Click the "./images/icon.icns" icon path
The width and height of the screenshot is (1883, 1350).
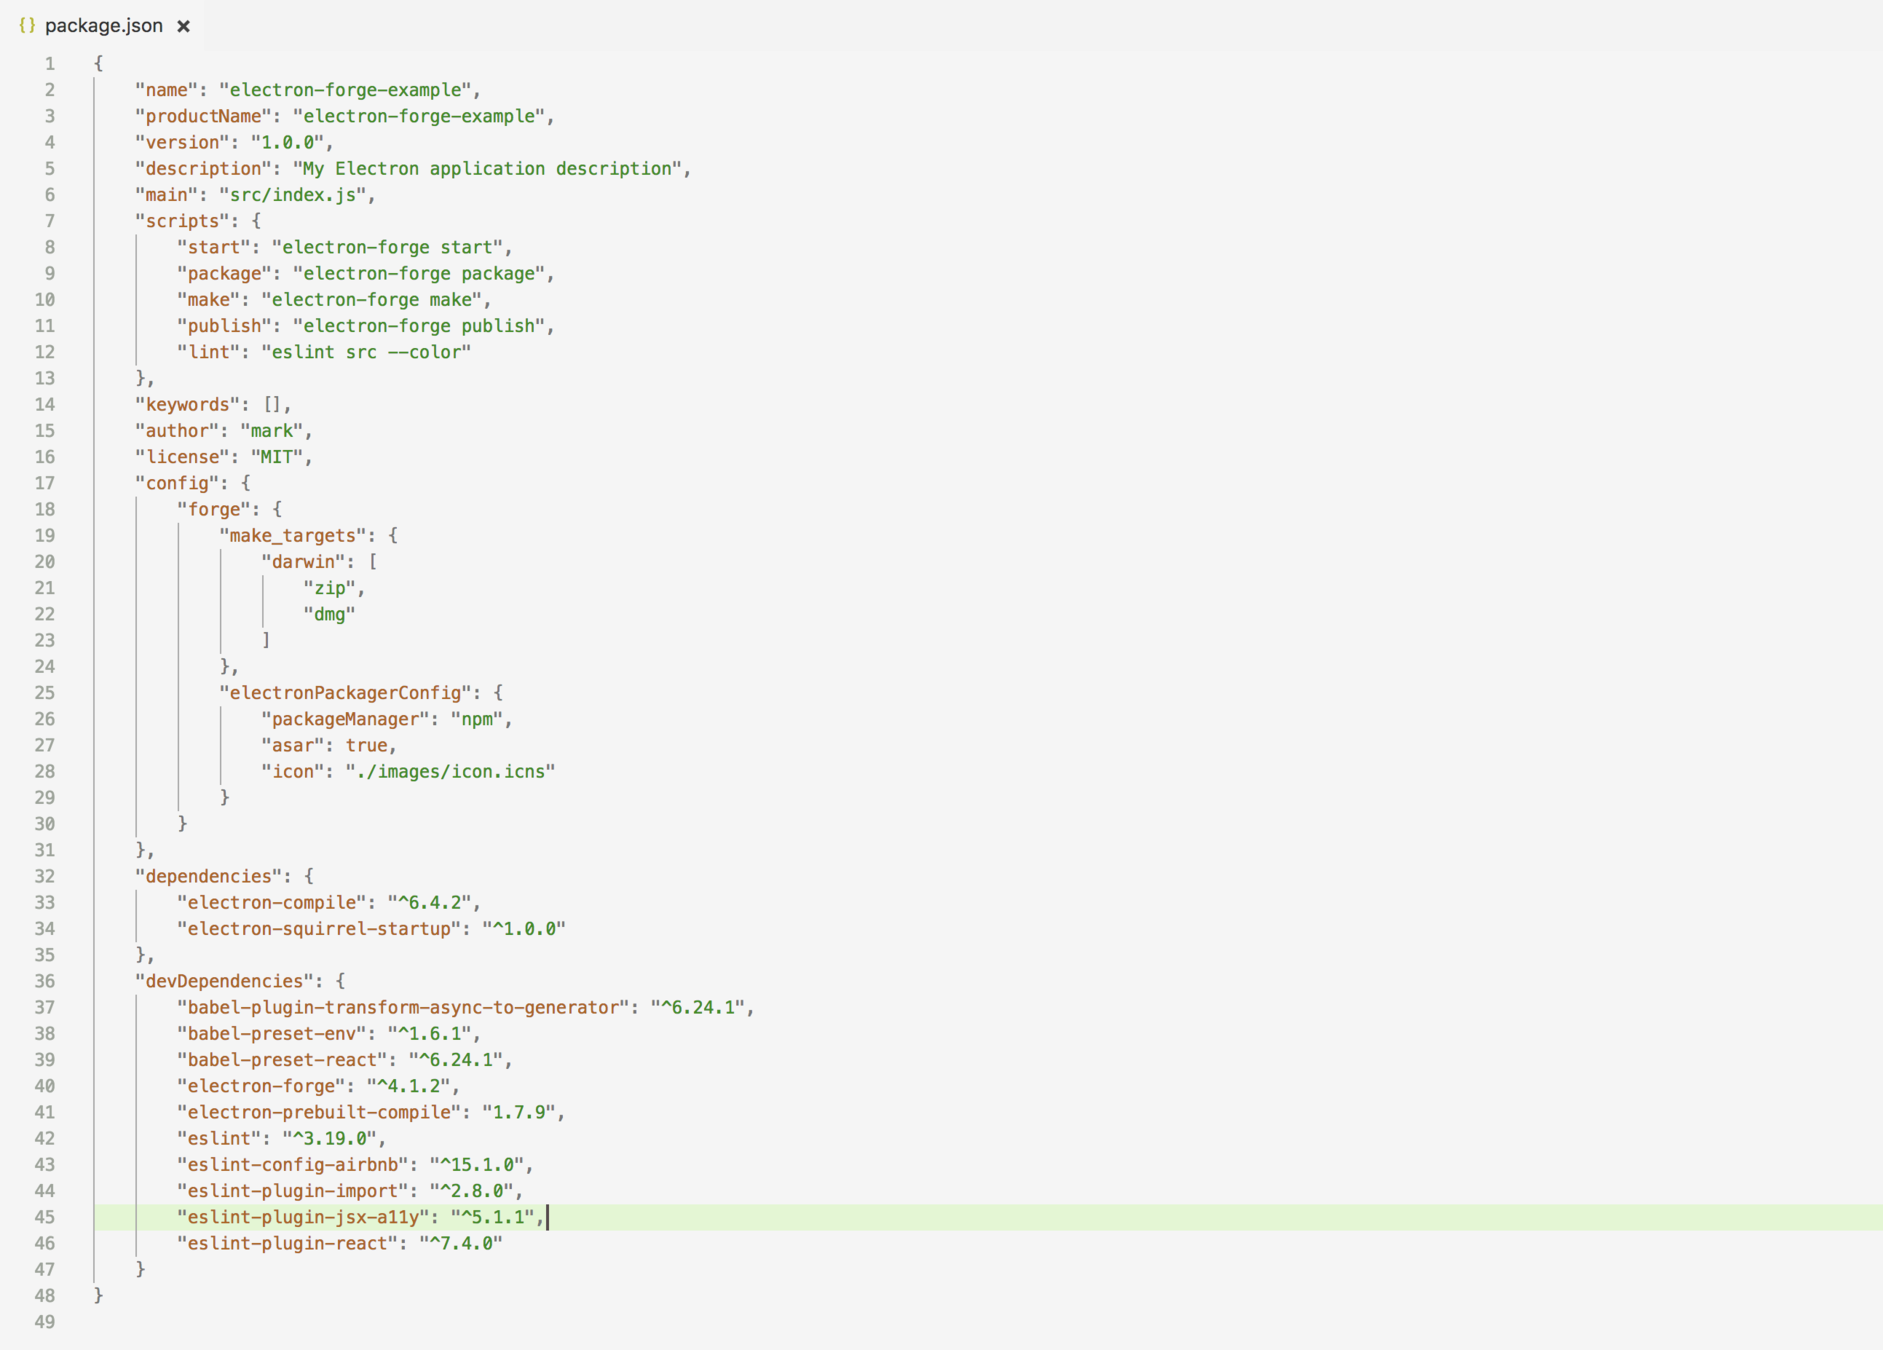450,771
